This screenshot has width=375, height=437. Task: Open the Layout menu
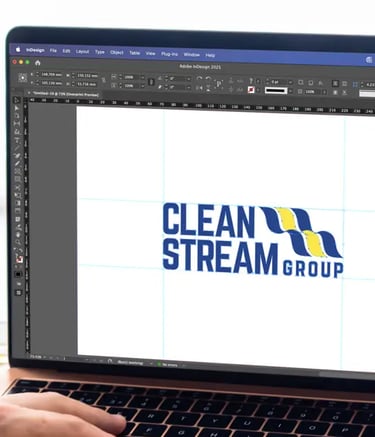82,52
